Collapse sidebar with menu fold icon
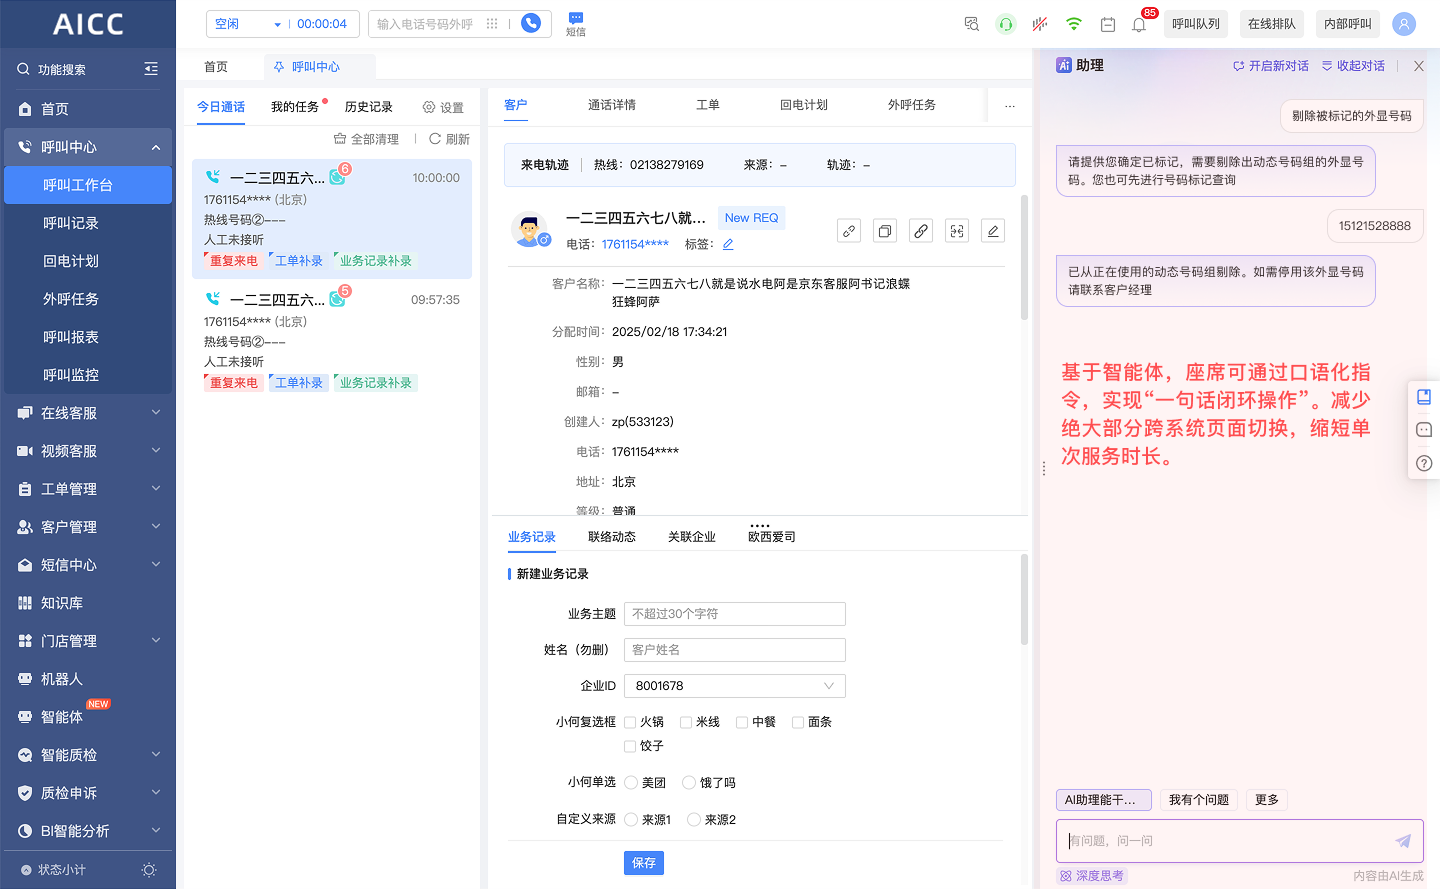This screenshot has height=889, width=1440. [151, 69]
